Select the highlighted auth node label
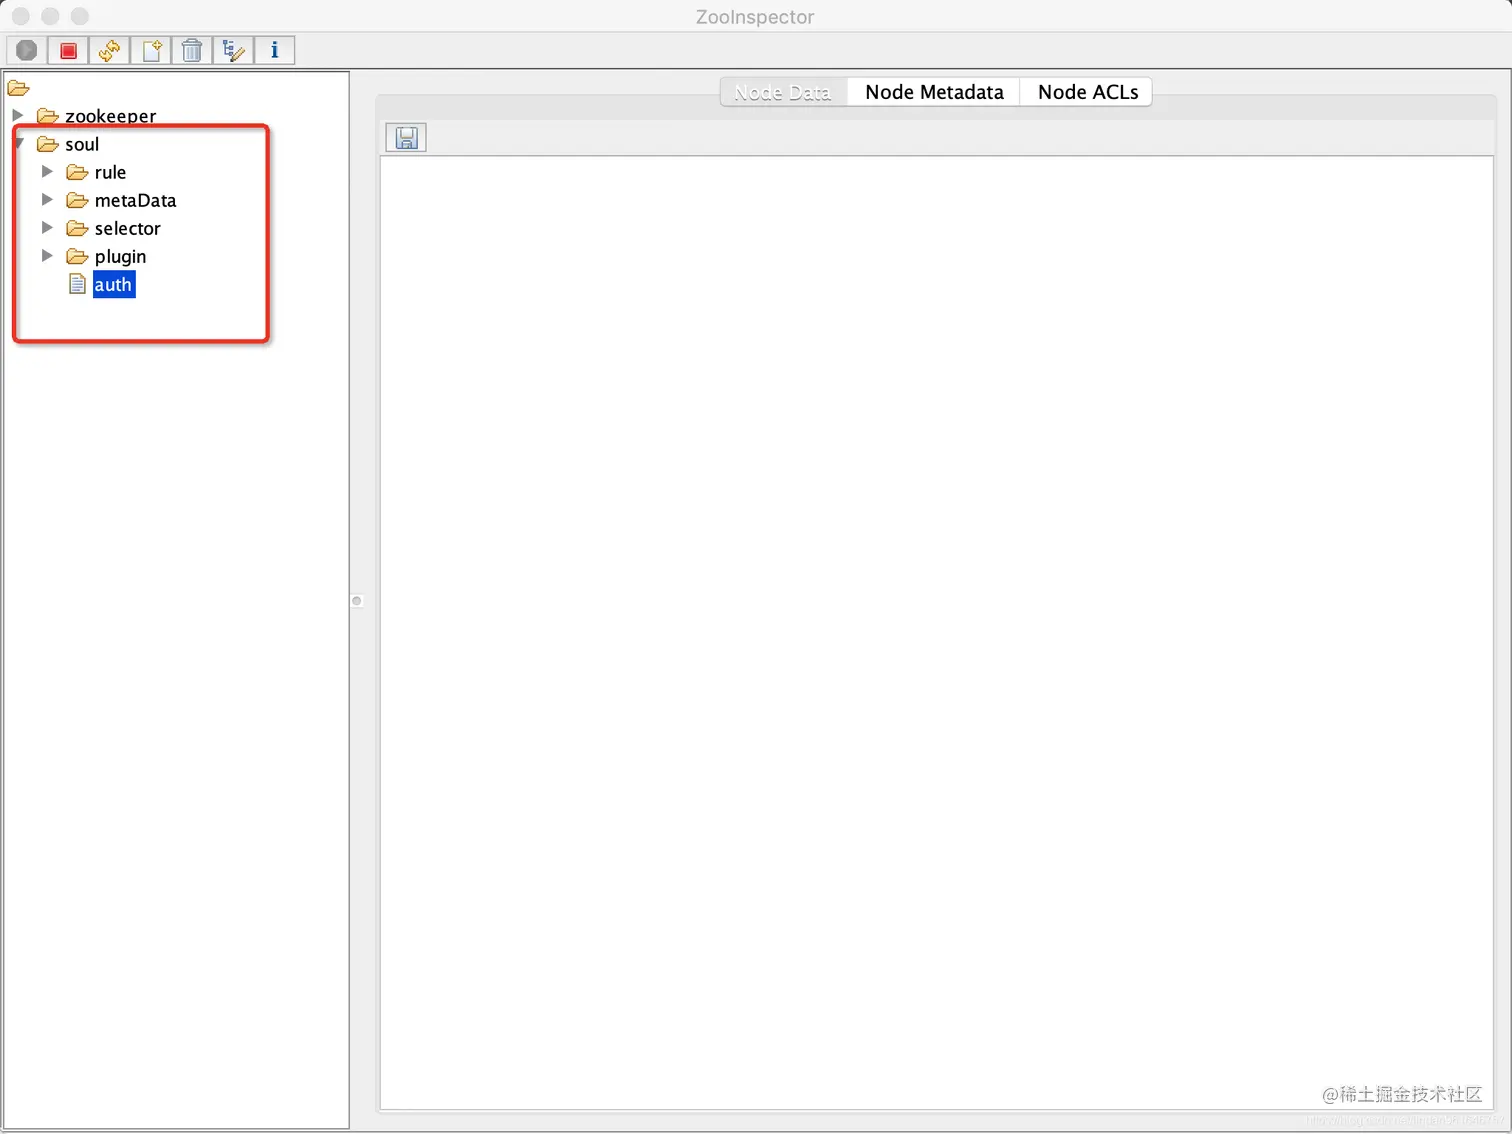The height and width of the screenshot is (1134, 1512). coord(113,285)
